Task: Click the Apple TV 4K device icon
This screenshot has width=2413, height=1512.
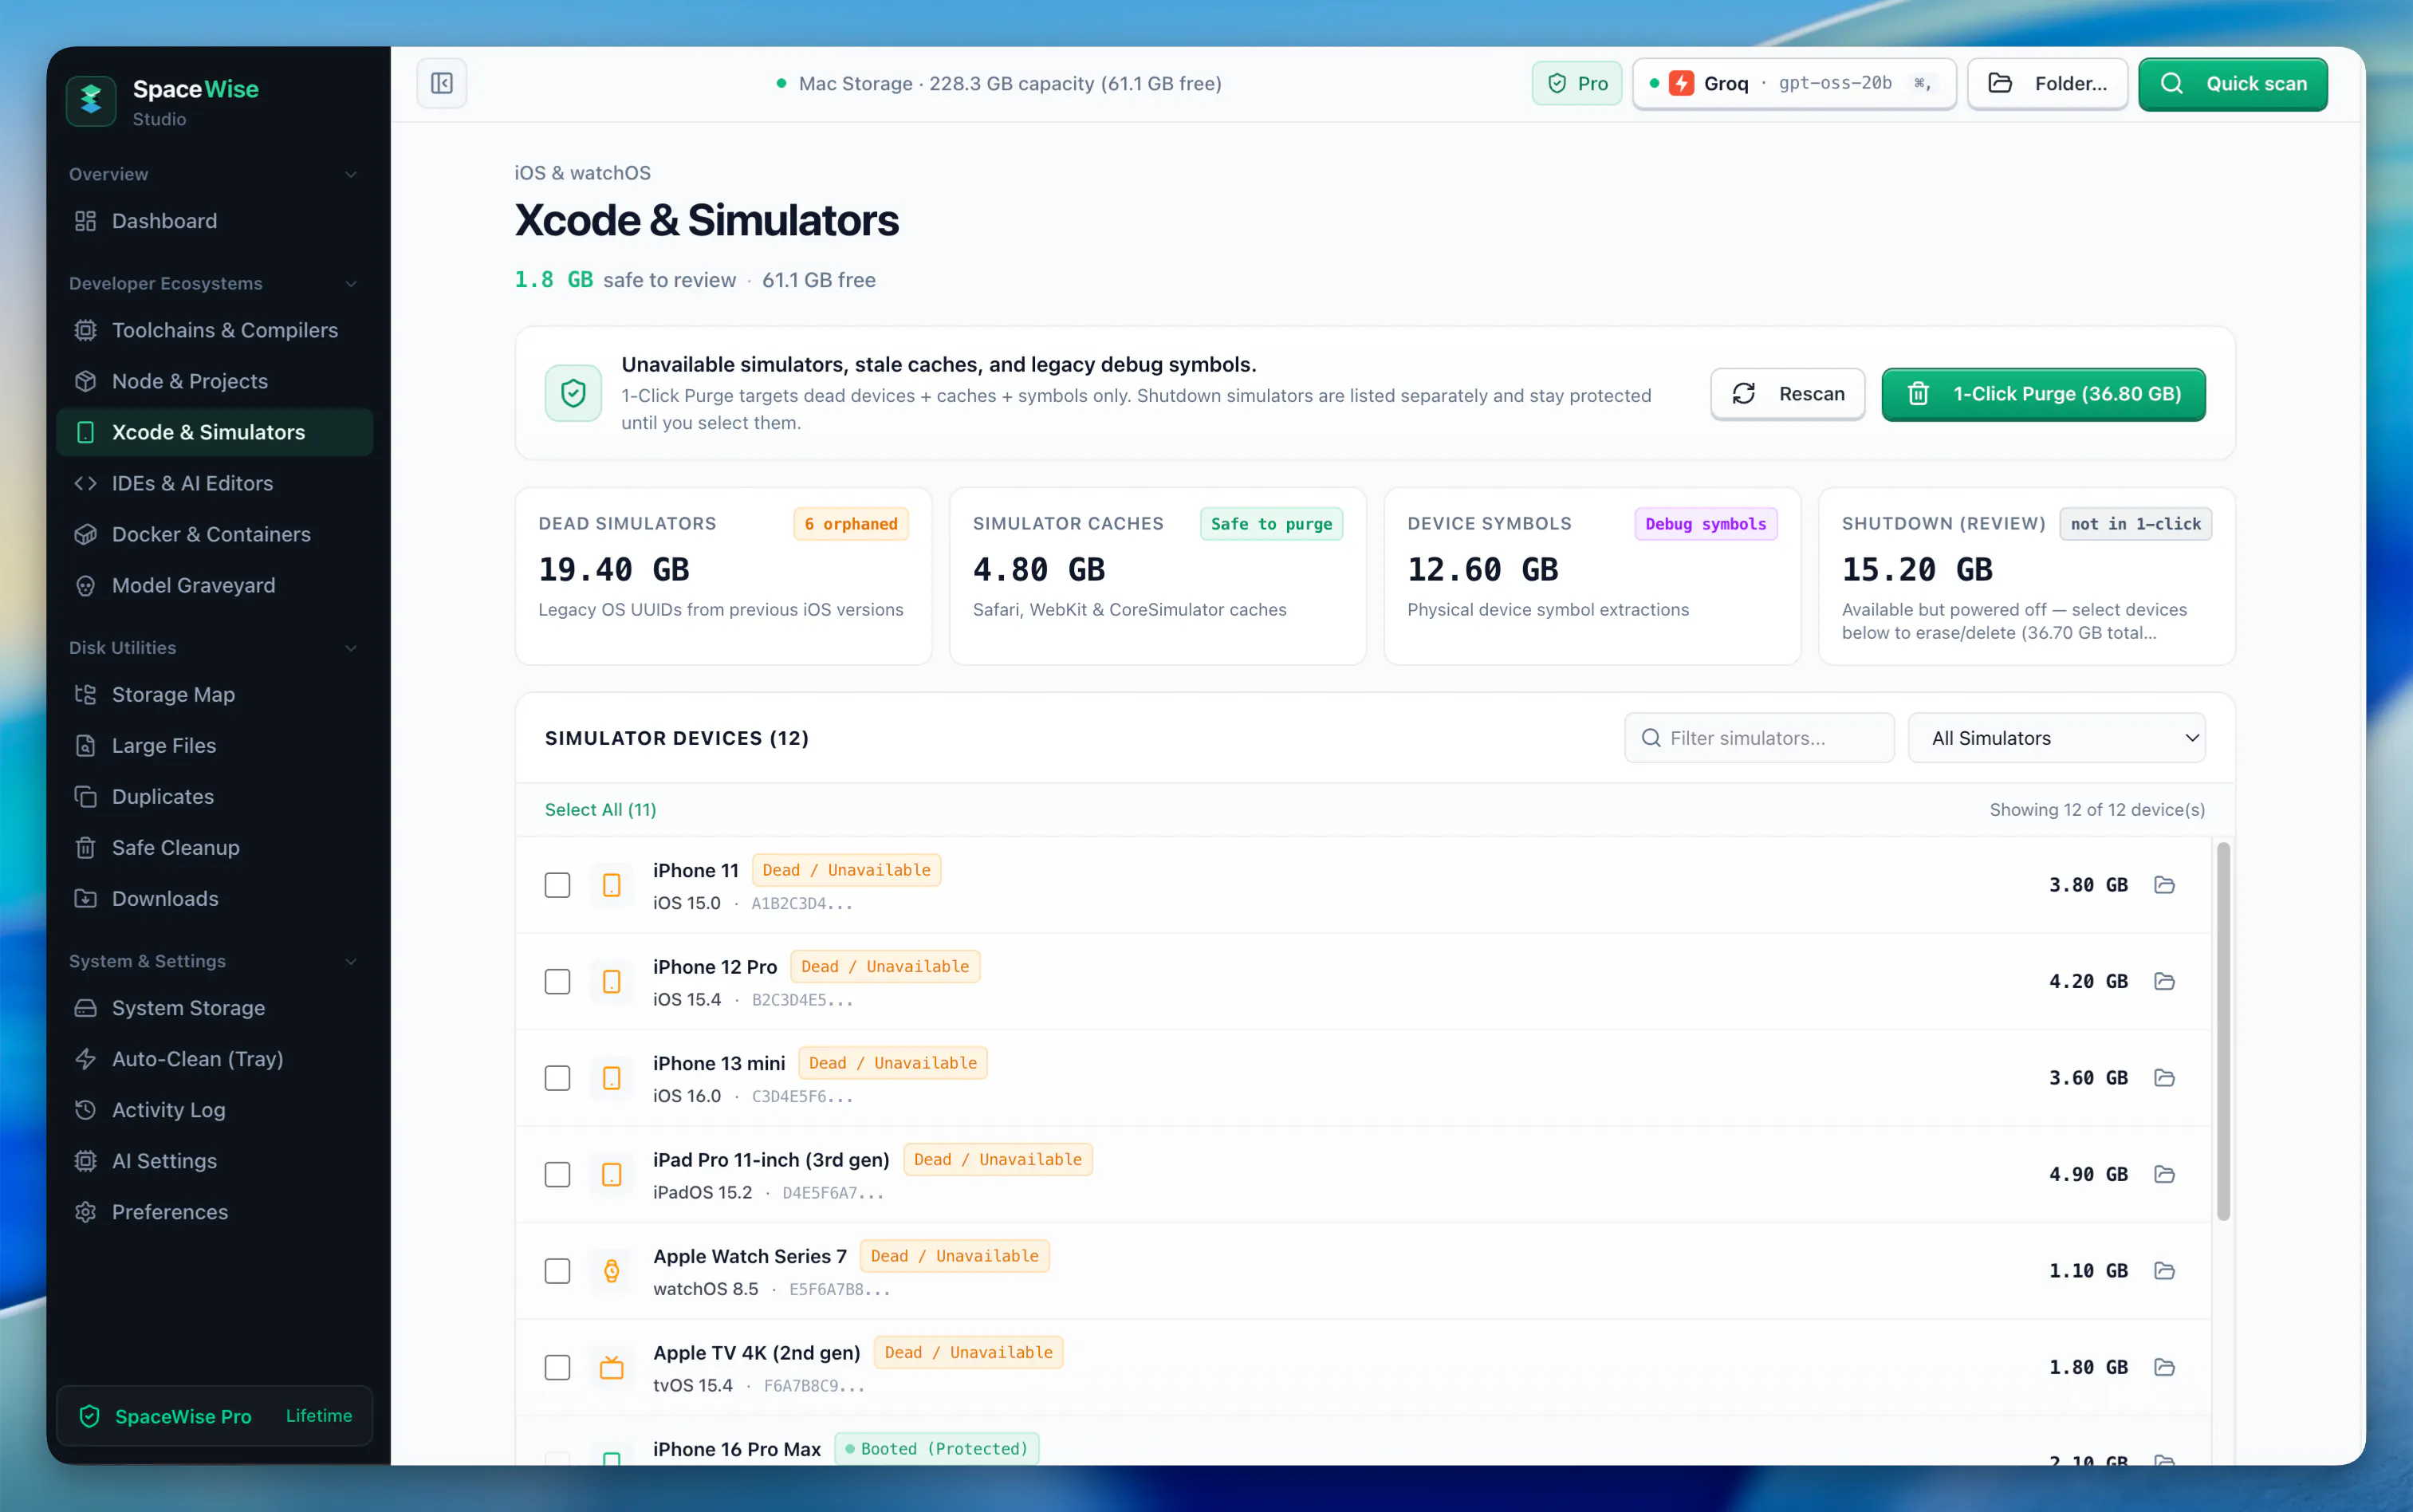Action: (x=611, y=1367)
